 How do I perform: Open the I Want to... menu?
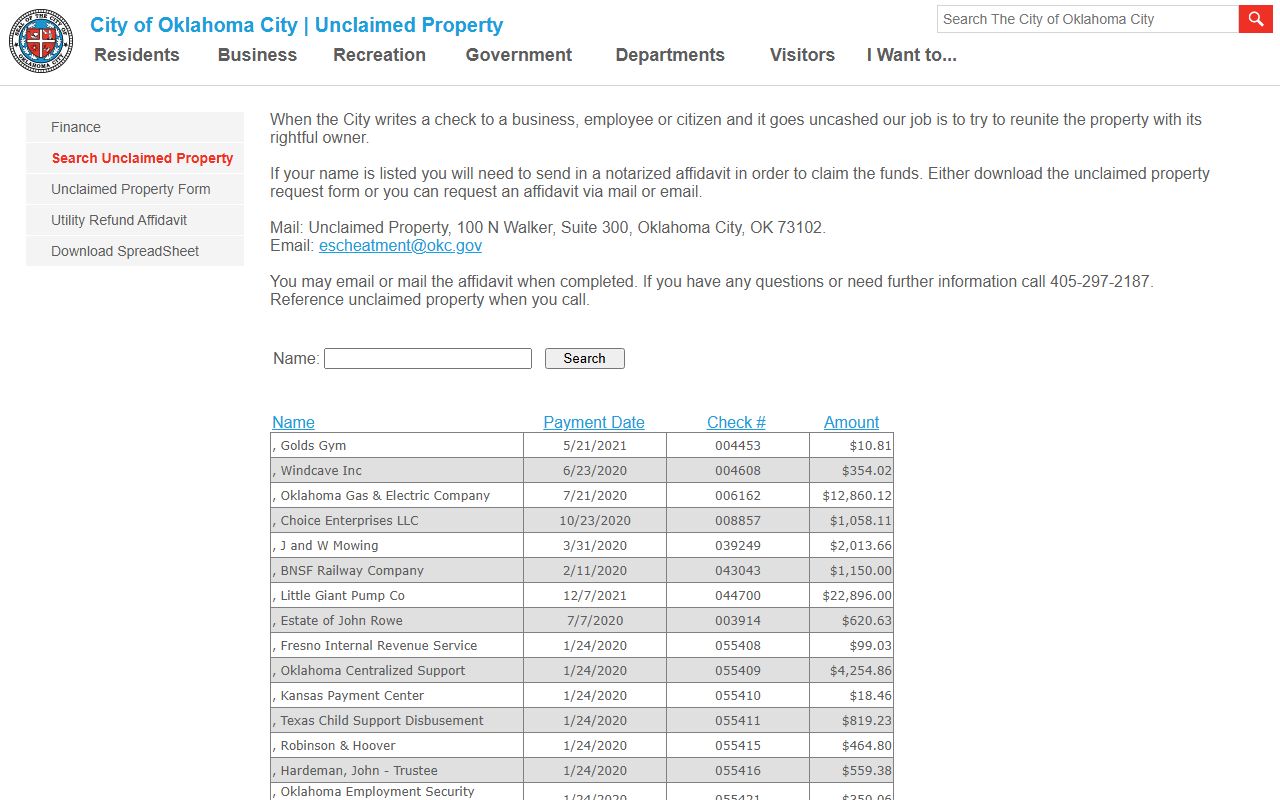pos(911,55)
